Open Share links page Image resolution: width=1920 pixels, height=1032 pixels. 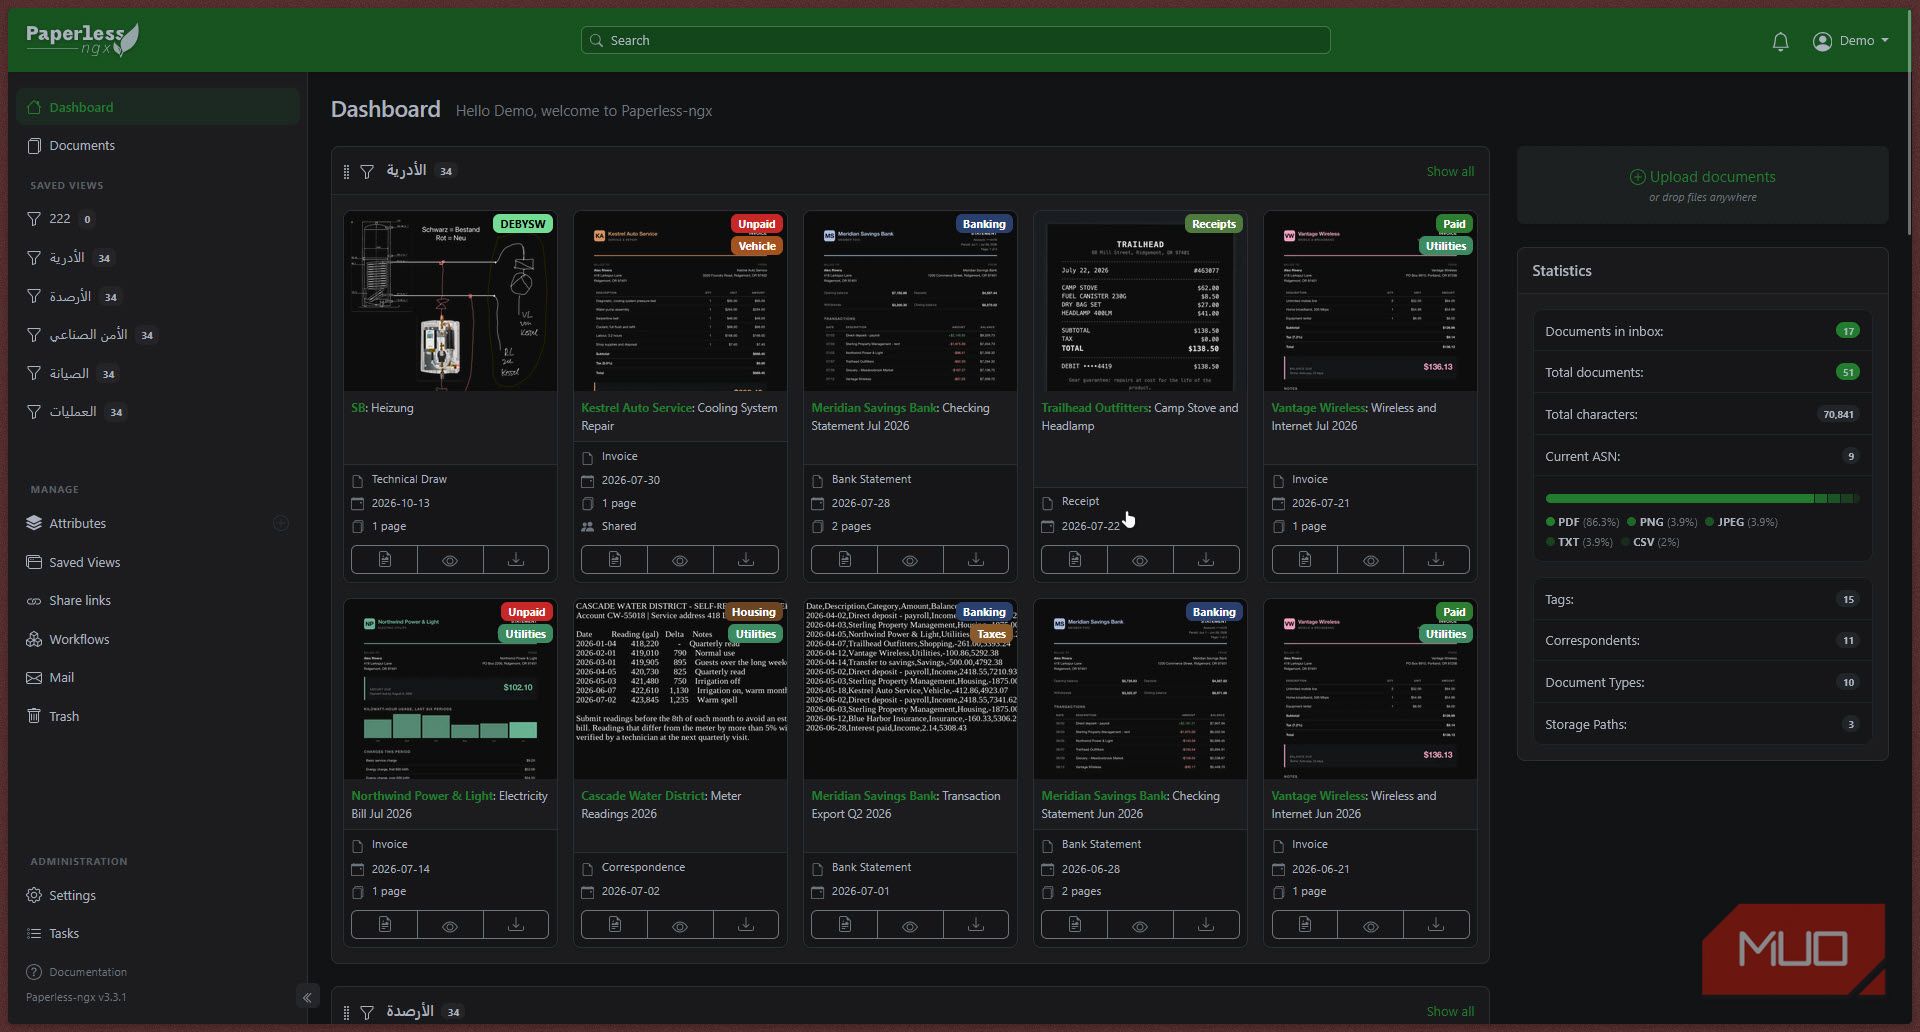tap(80, 600)
